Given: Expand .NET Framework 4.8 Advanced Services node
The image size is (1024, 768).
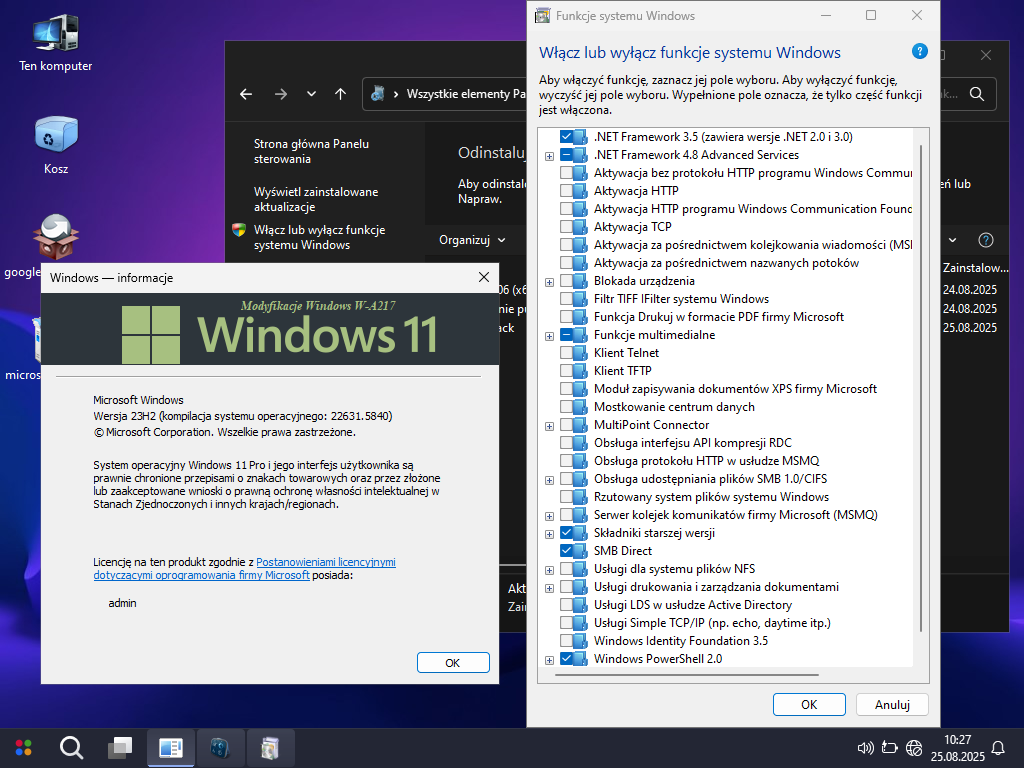Looking at the screenshot, I should (x=549, y=156).
